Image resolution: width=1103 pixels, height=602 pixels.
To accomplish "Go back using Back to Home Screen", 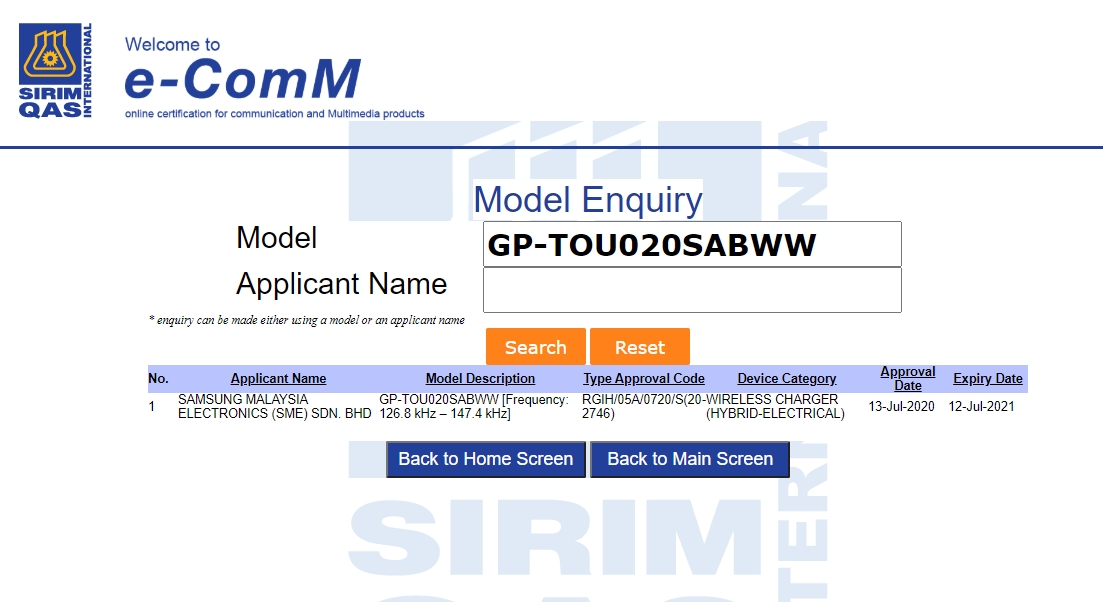I will click(x=486, y=459).
